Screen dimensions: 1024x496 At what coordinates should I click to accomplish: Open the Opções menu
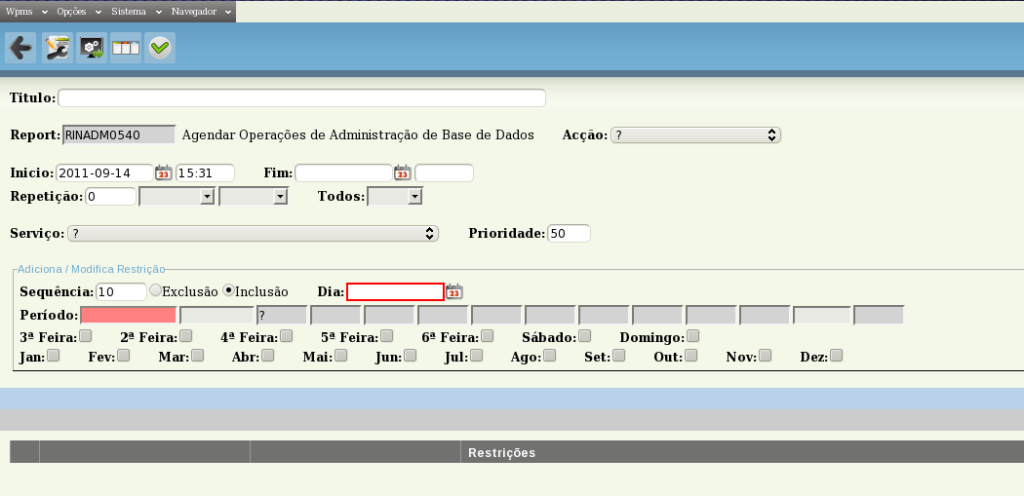tap(79, 12)
